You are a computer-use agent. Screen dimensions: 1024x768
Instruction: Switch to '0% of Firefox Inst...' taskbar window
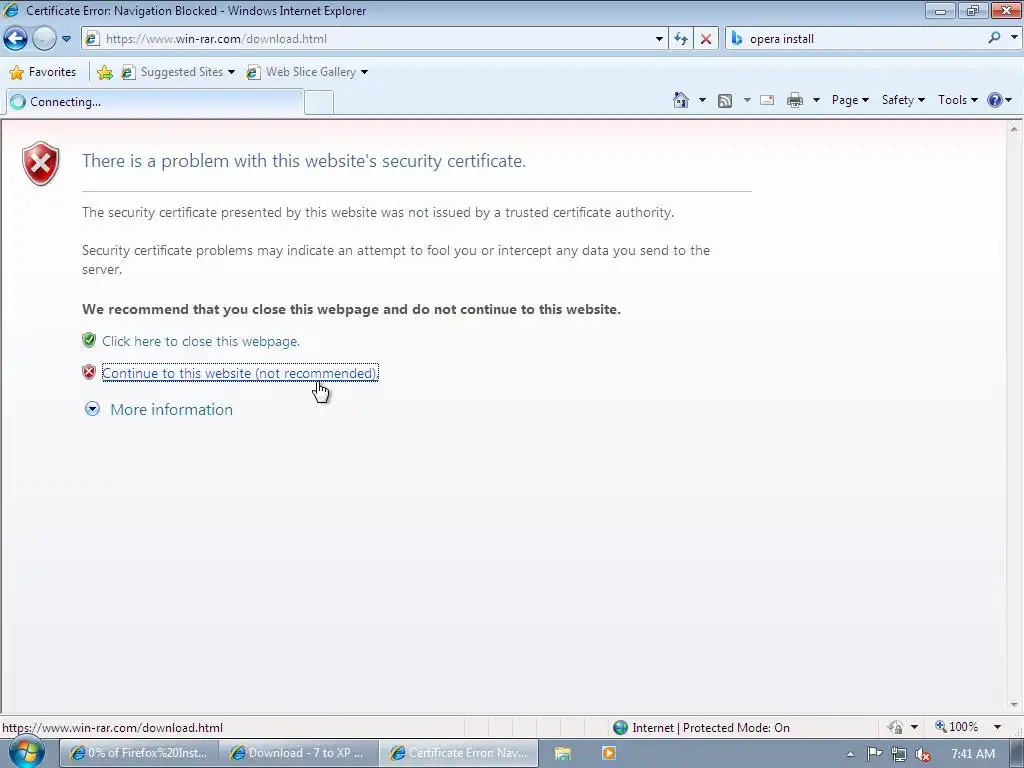(x=138, y=753)
